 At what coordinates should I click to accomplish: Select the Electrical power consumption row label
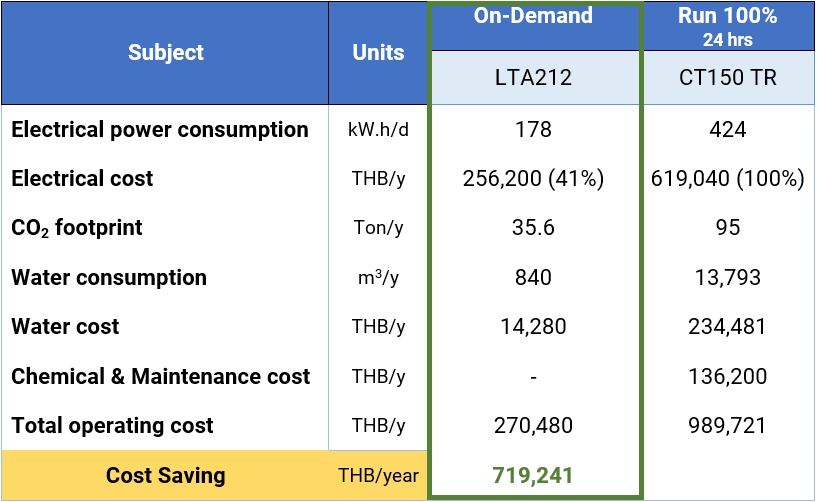(160, 130)
